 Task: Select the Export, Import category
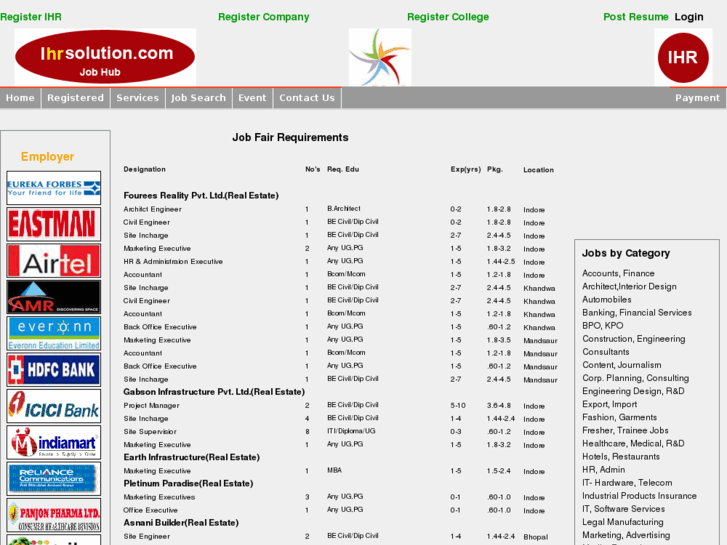click(x=610, y=404)
